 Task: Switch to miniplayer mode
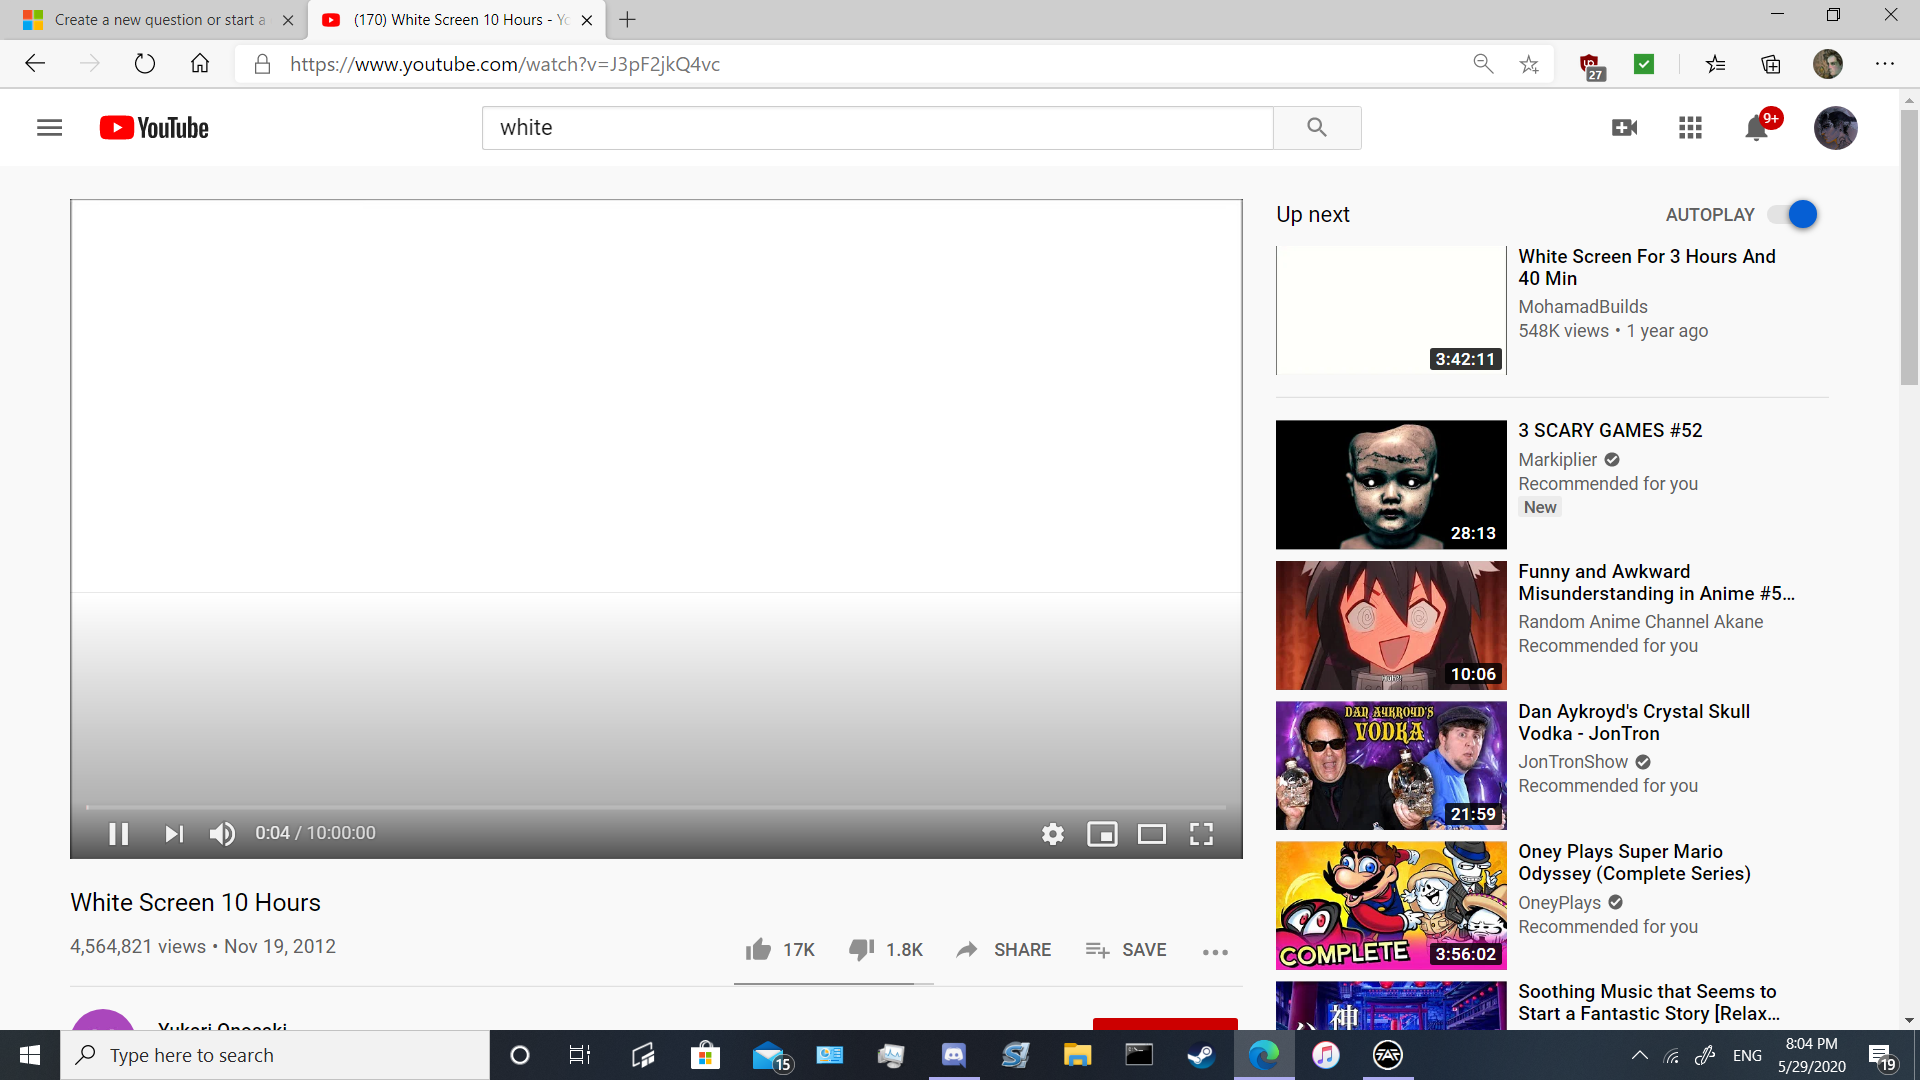point(1102,834)
